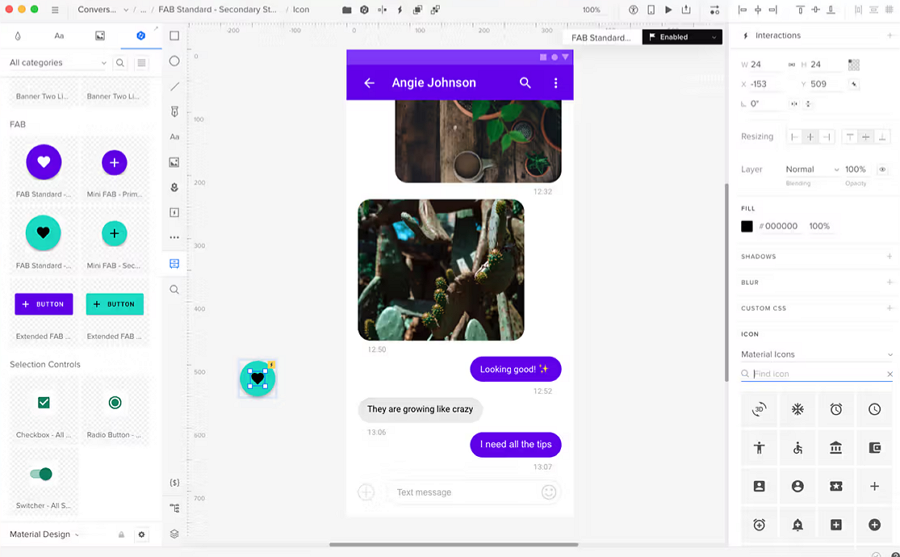The image size is (900, 557).
Task: Start preview with the play button
Action: [x=668, y=10]
